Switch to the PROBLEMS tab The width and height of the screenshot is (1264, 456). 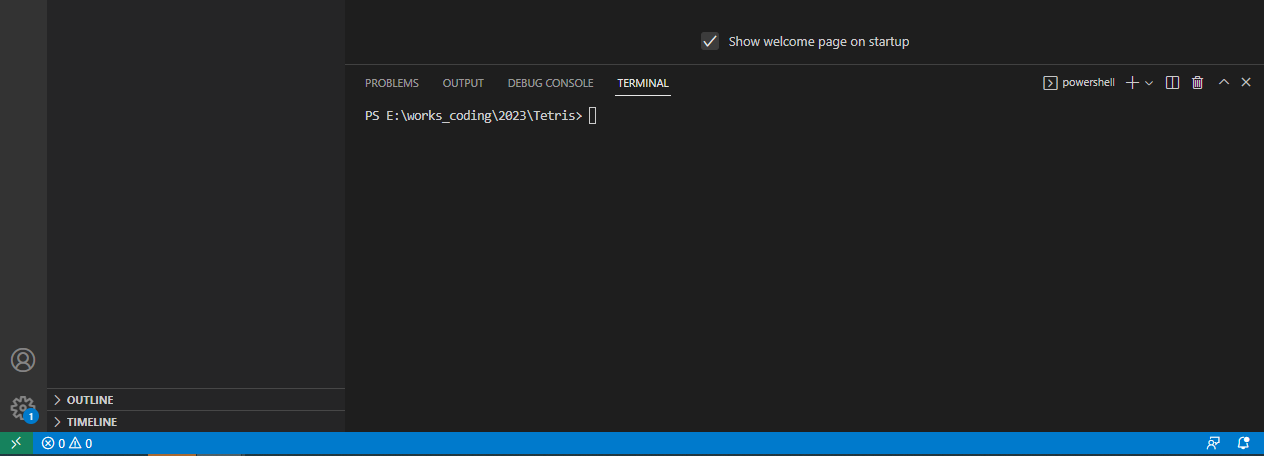point(392,83)
